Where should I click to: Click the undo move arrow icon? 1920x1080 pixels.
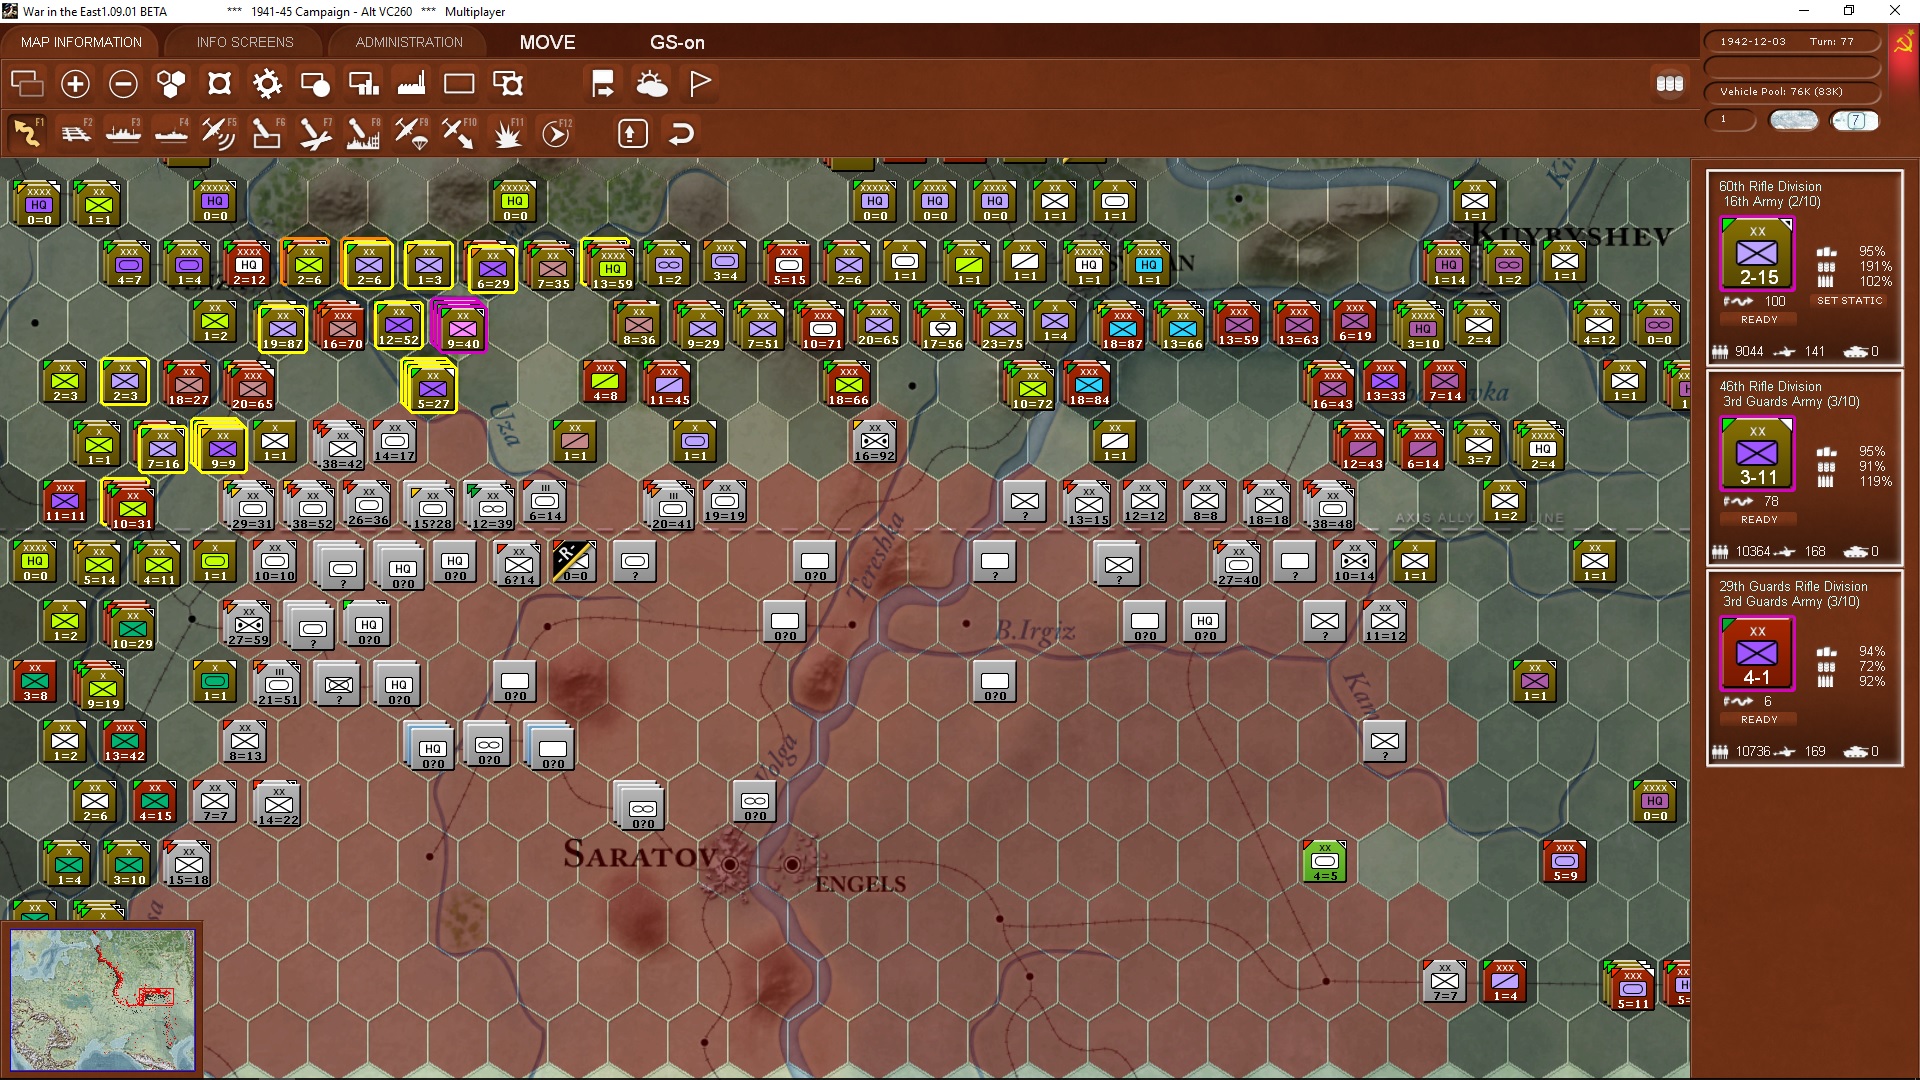point(681,133)
